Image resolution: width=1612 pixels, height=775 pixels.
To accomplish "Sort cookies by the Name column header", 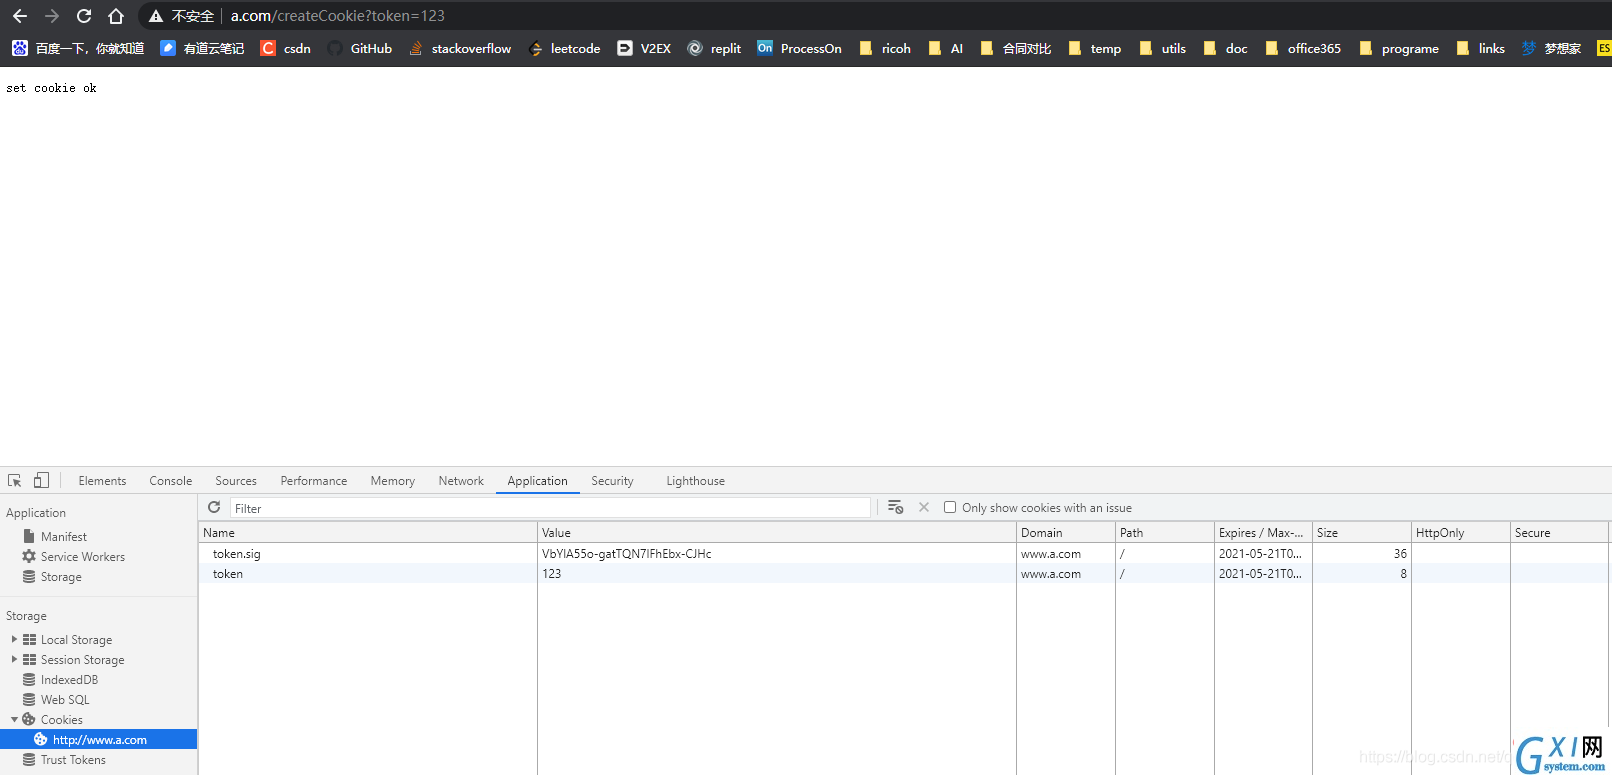I will coord(368,533).
